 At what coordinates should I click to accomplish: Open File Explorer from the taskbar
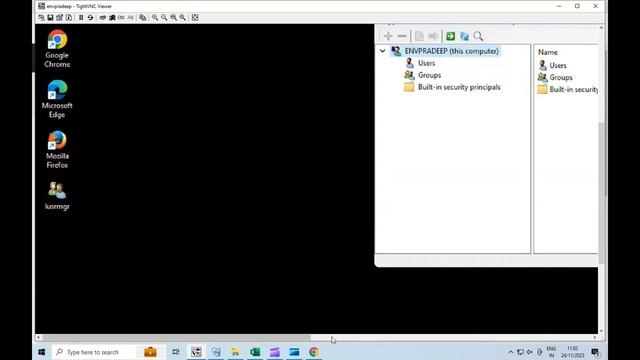(x=236, y=352)
